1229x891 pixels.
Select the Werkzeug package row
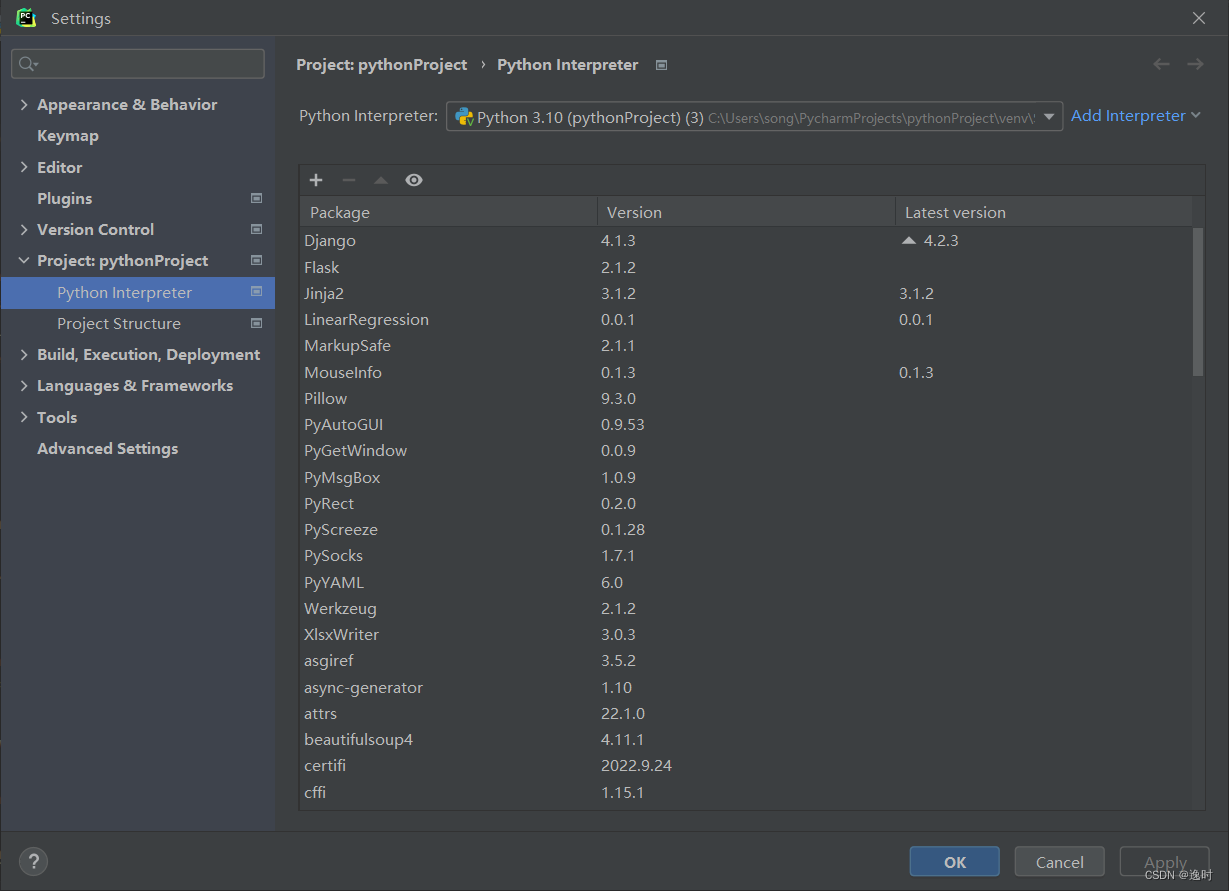click(746, 608)
